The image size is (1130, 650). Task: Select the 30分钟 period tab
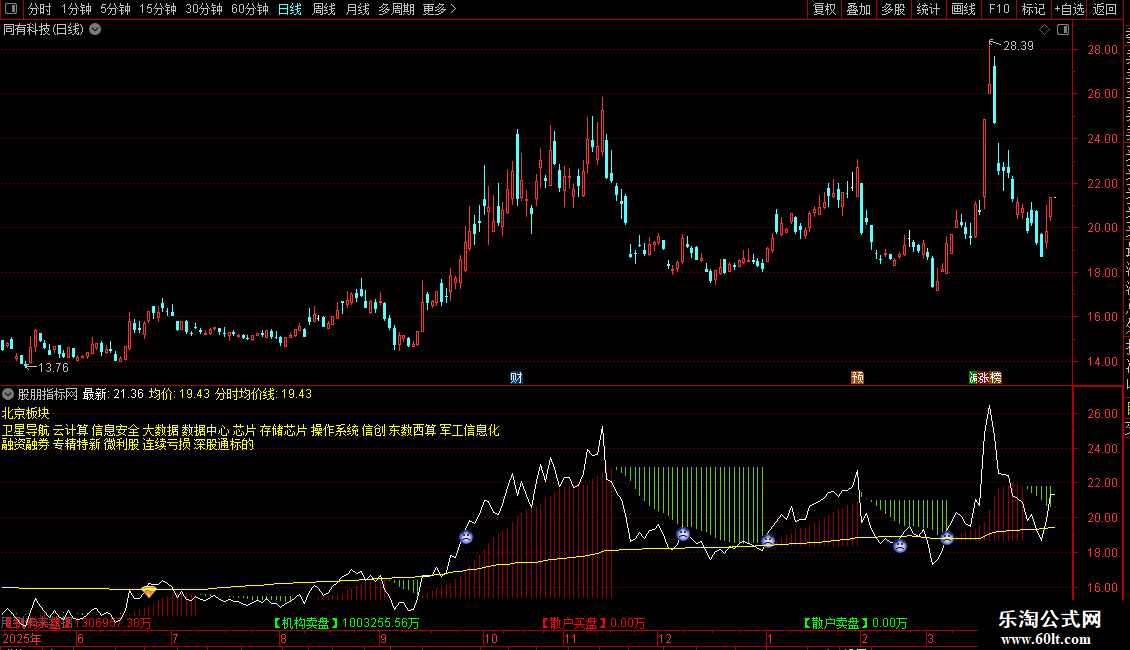[x=204, y=9]
